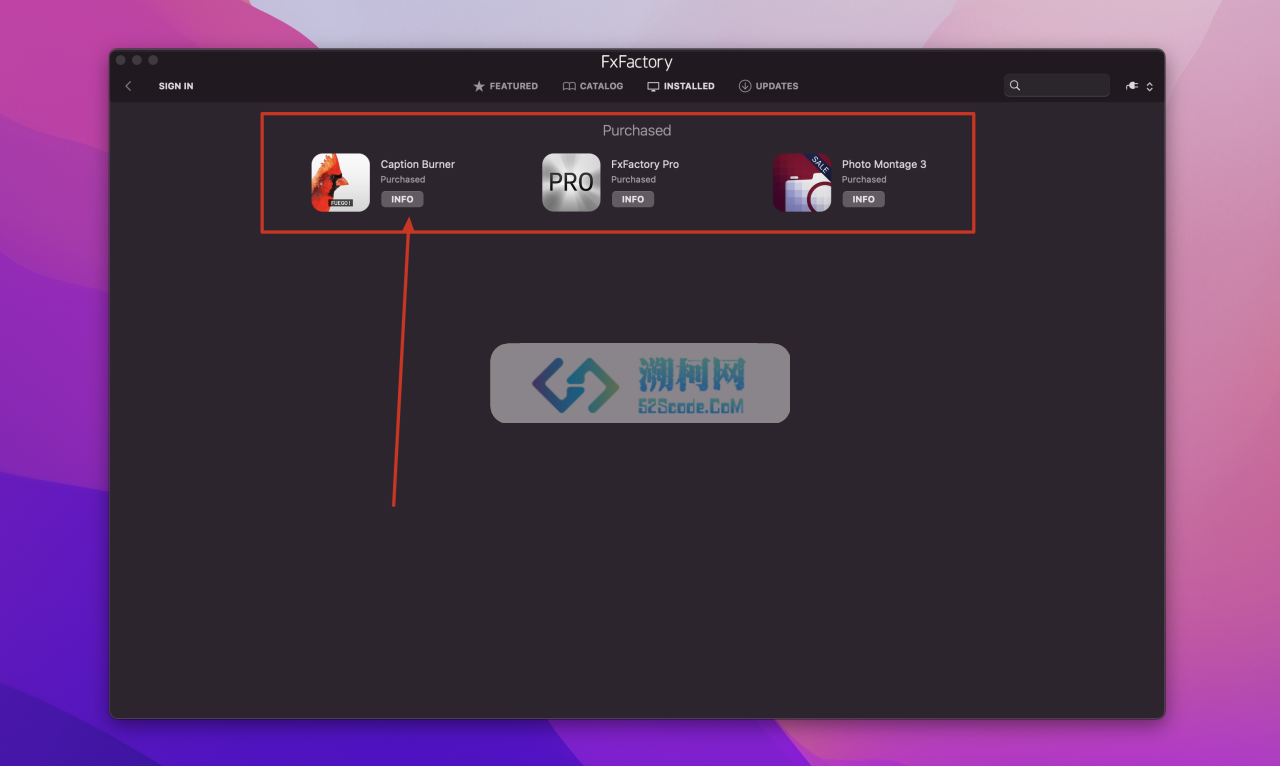Click the Purchased section heading
Screen dimensions: 1280x766
tap(637, 130)
